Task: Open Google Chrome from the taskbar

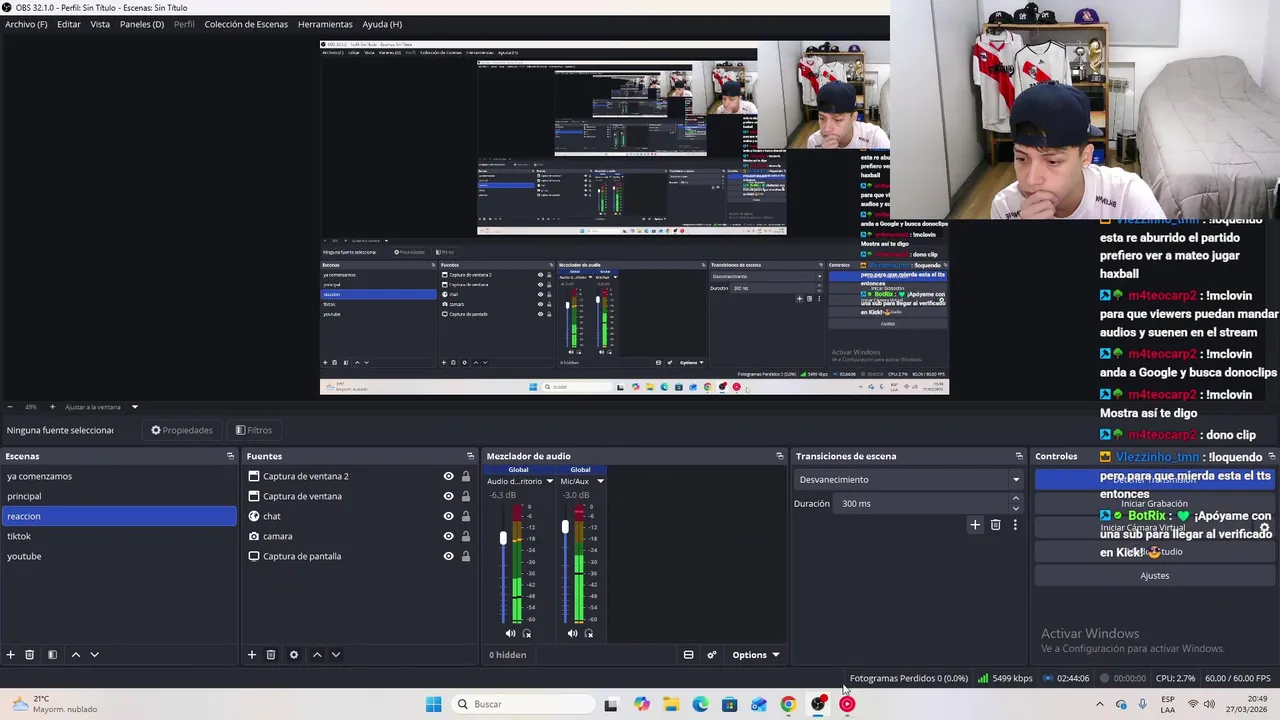Action: pos(788,704)
